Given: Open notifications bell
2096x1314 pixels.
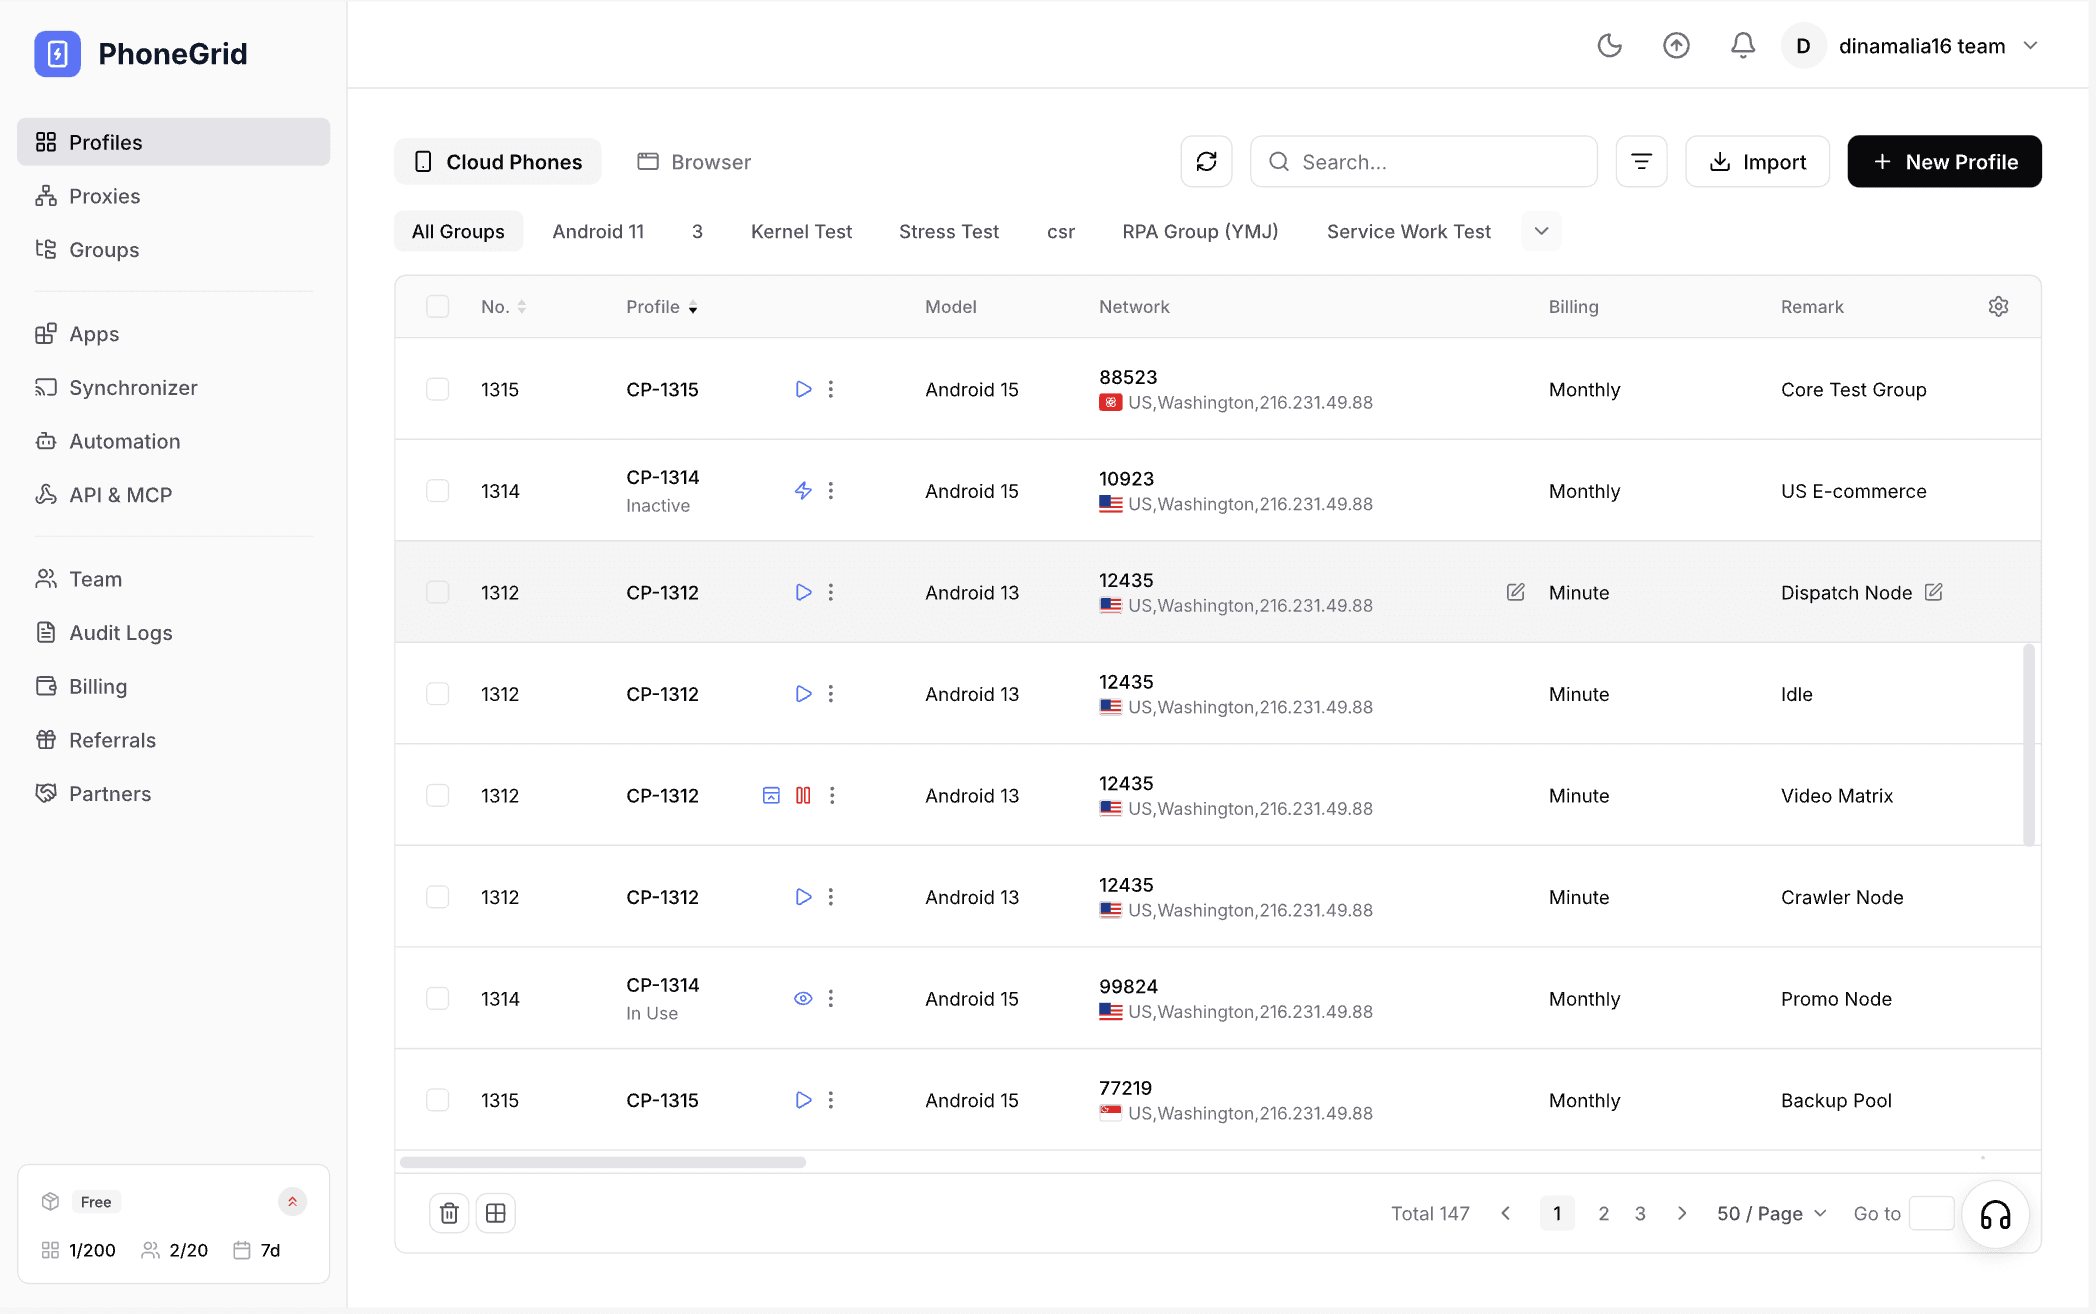Looking at the screenshot, I should click(1742, 46).
